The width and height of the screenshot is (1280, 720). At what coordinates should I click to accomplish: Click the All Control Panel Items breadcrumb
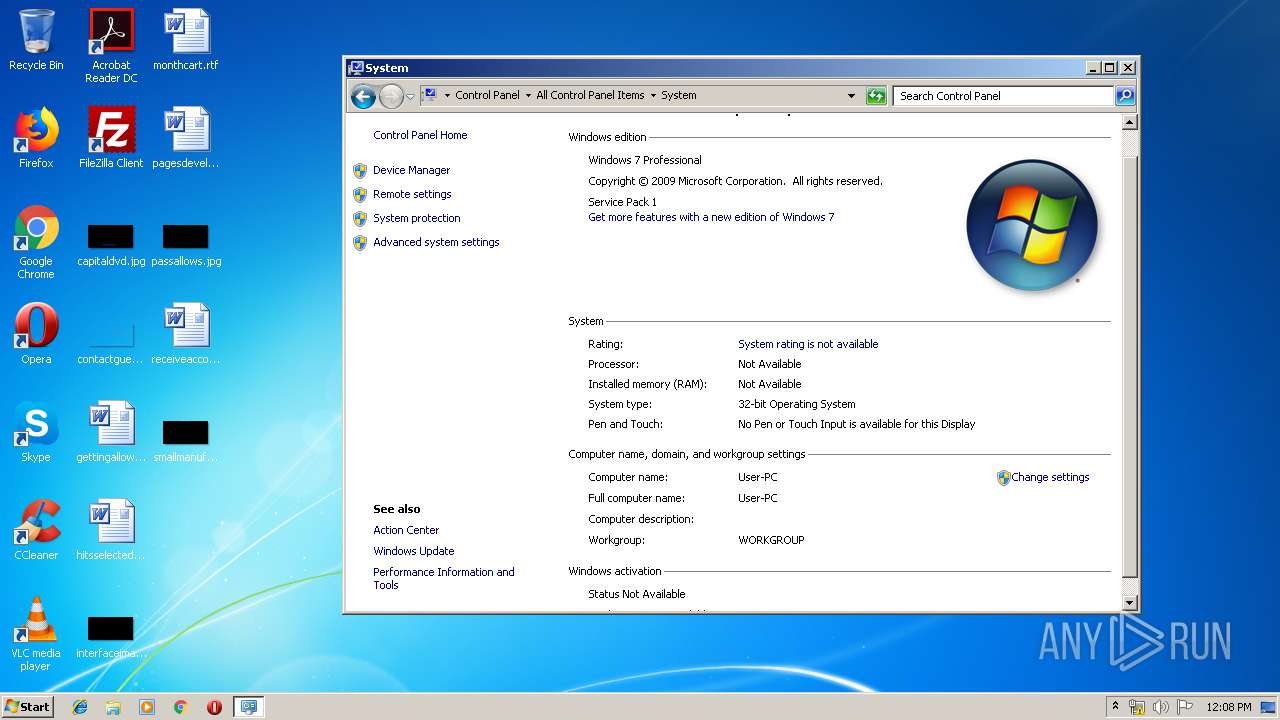pyautogui.click(x=590, y=96)
